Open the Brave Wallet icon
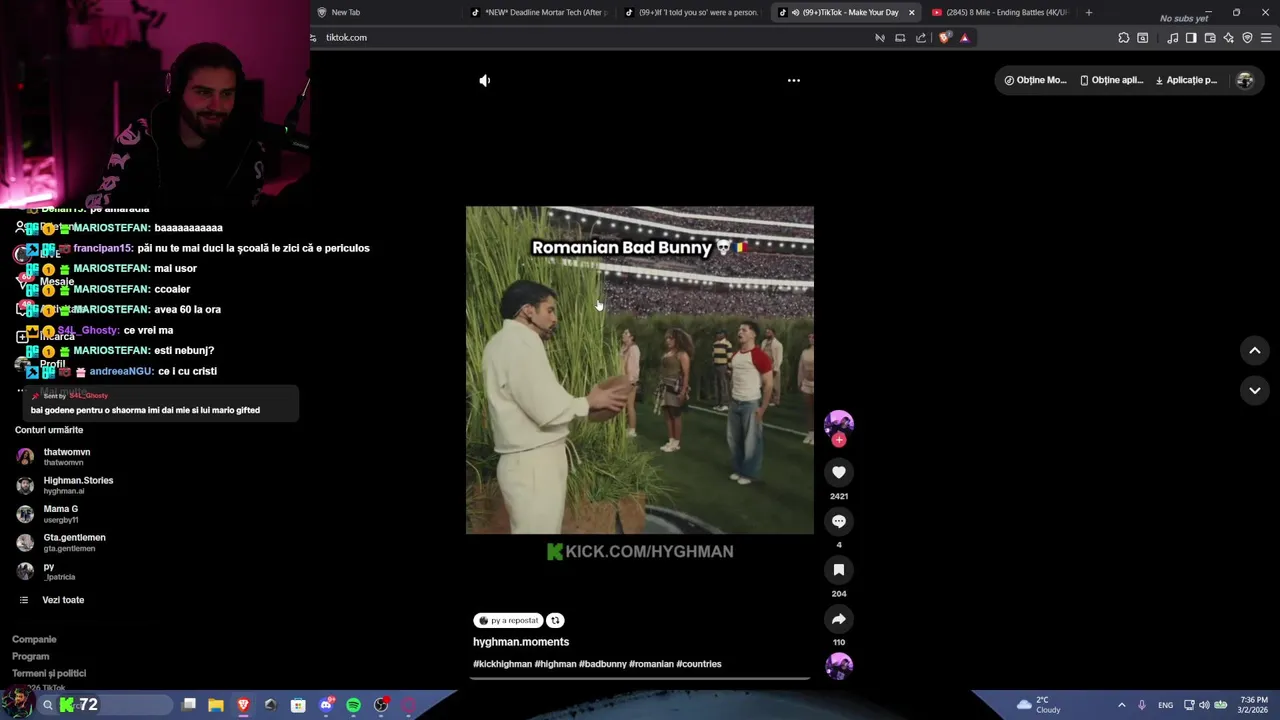The height and width of the screenshot is (720, 1280). click(1210, 38)
